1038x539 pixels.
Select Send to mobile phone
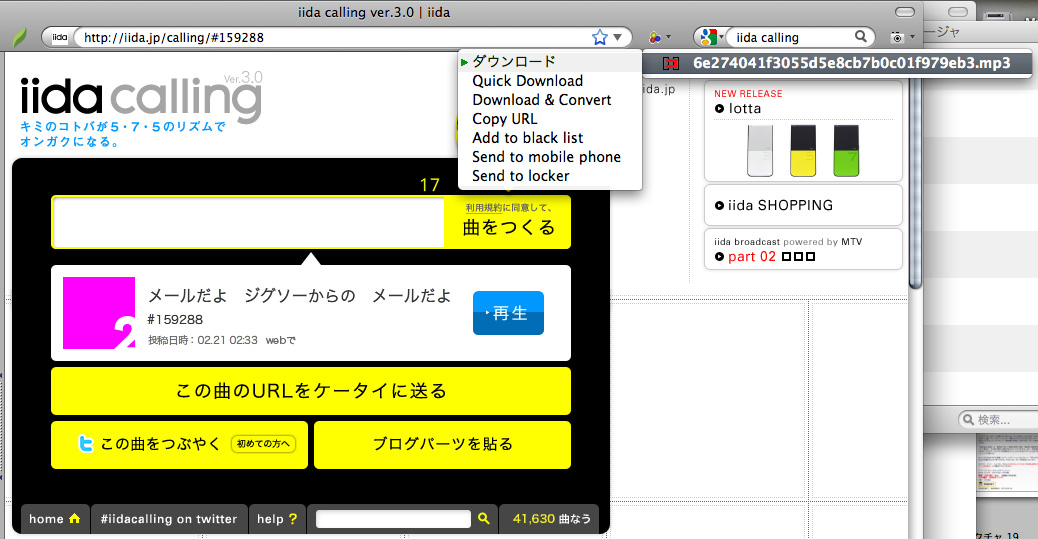tap(549, 157)
